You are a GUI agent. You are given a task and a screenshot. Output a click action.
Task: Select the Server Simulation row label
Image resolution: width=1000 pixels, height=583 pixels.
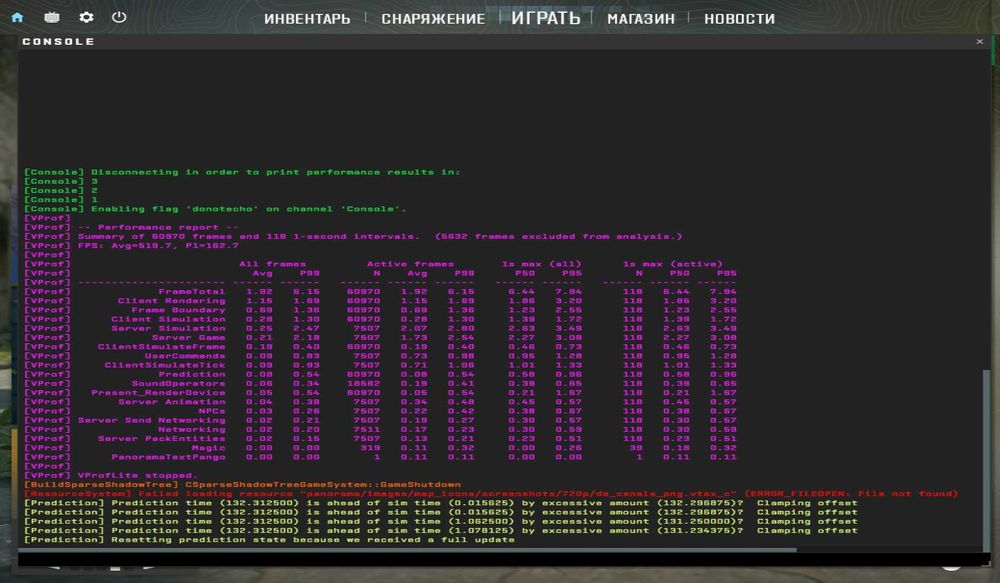[x=168, y=328]
